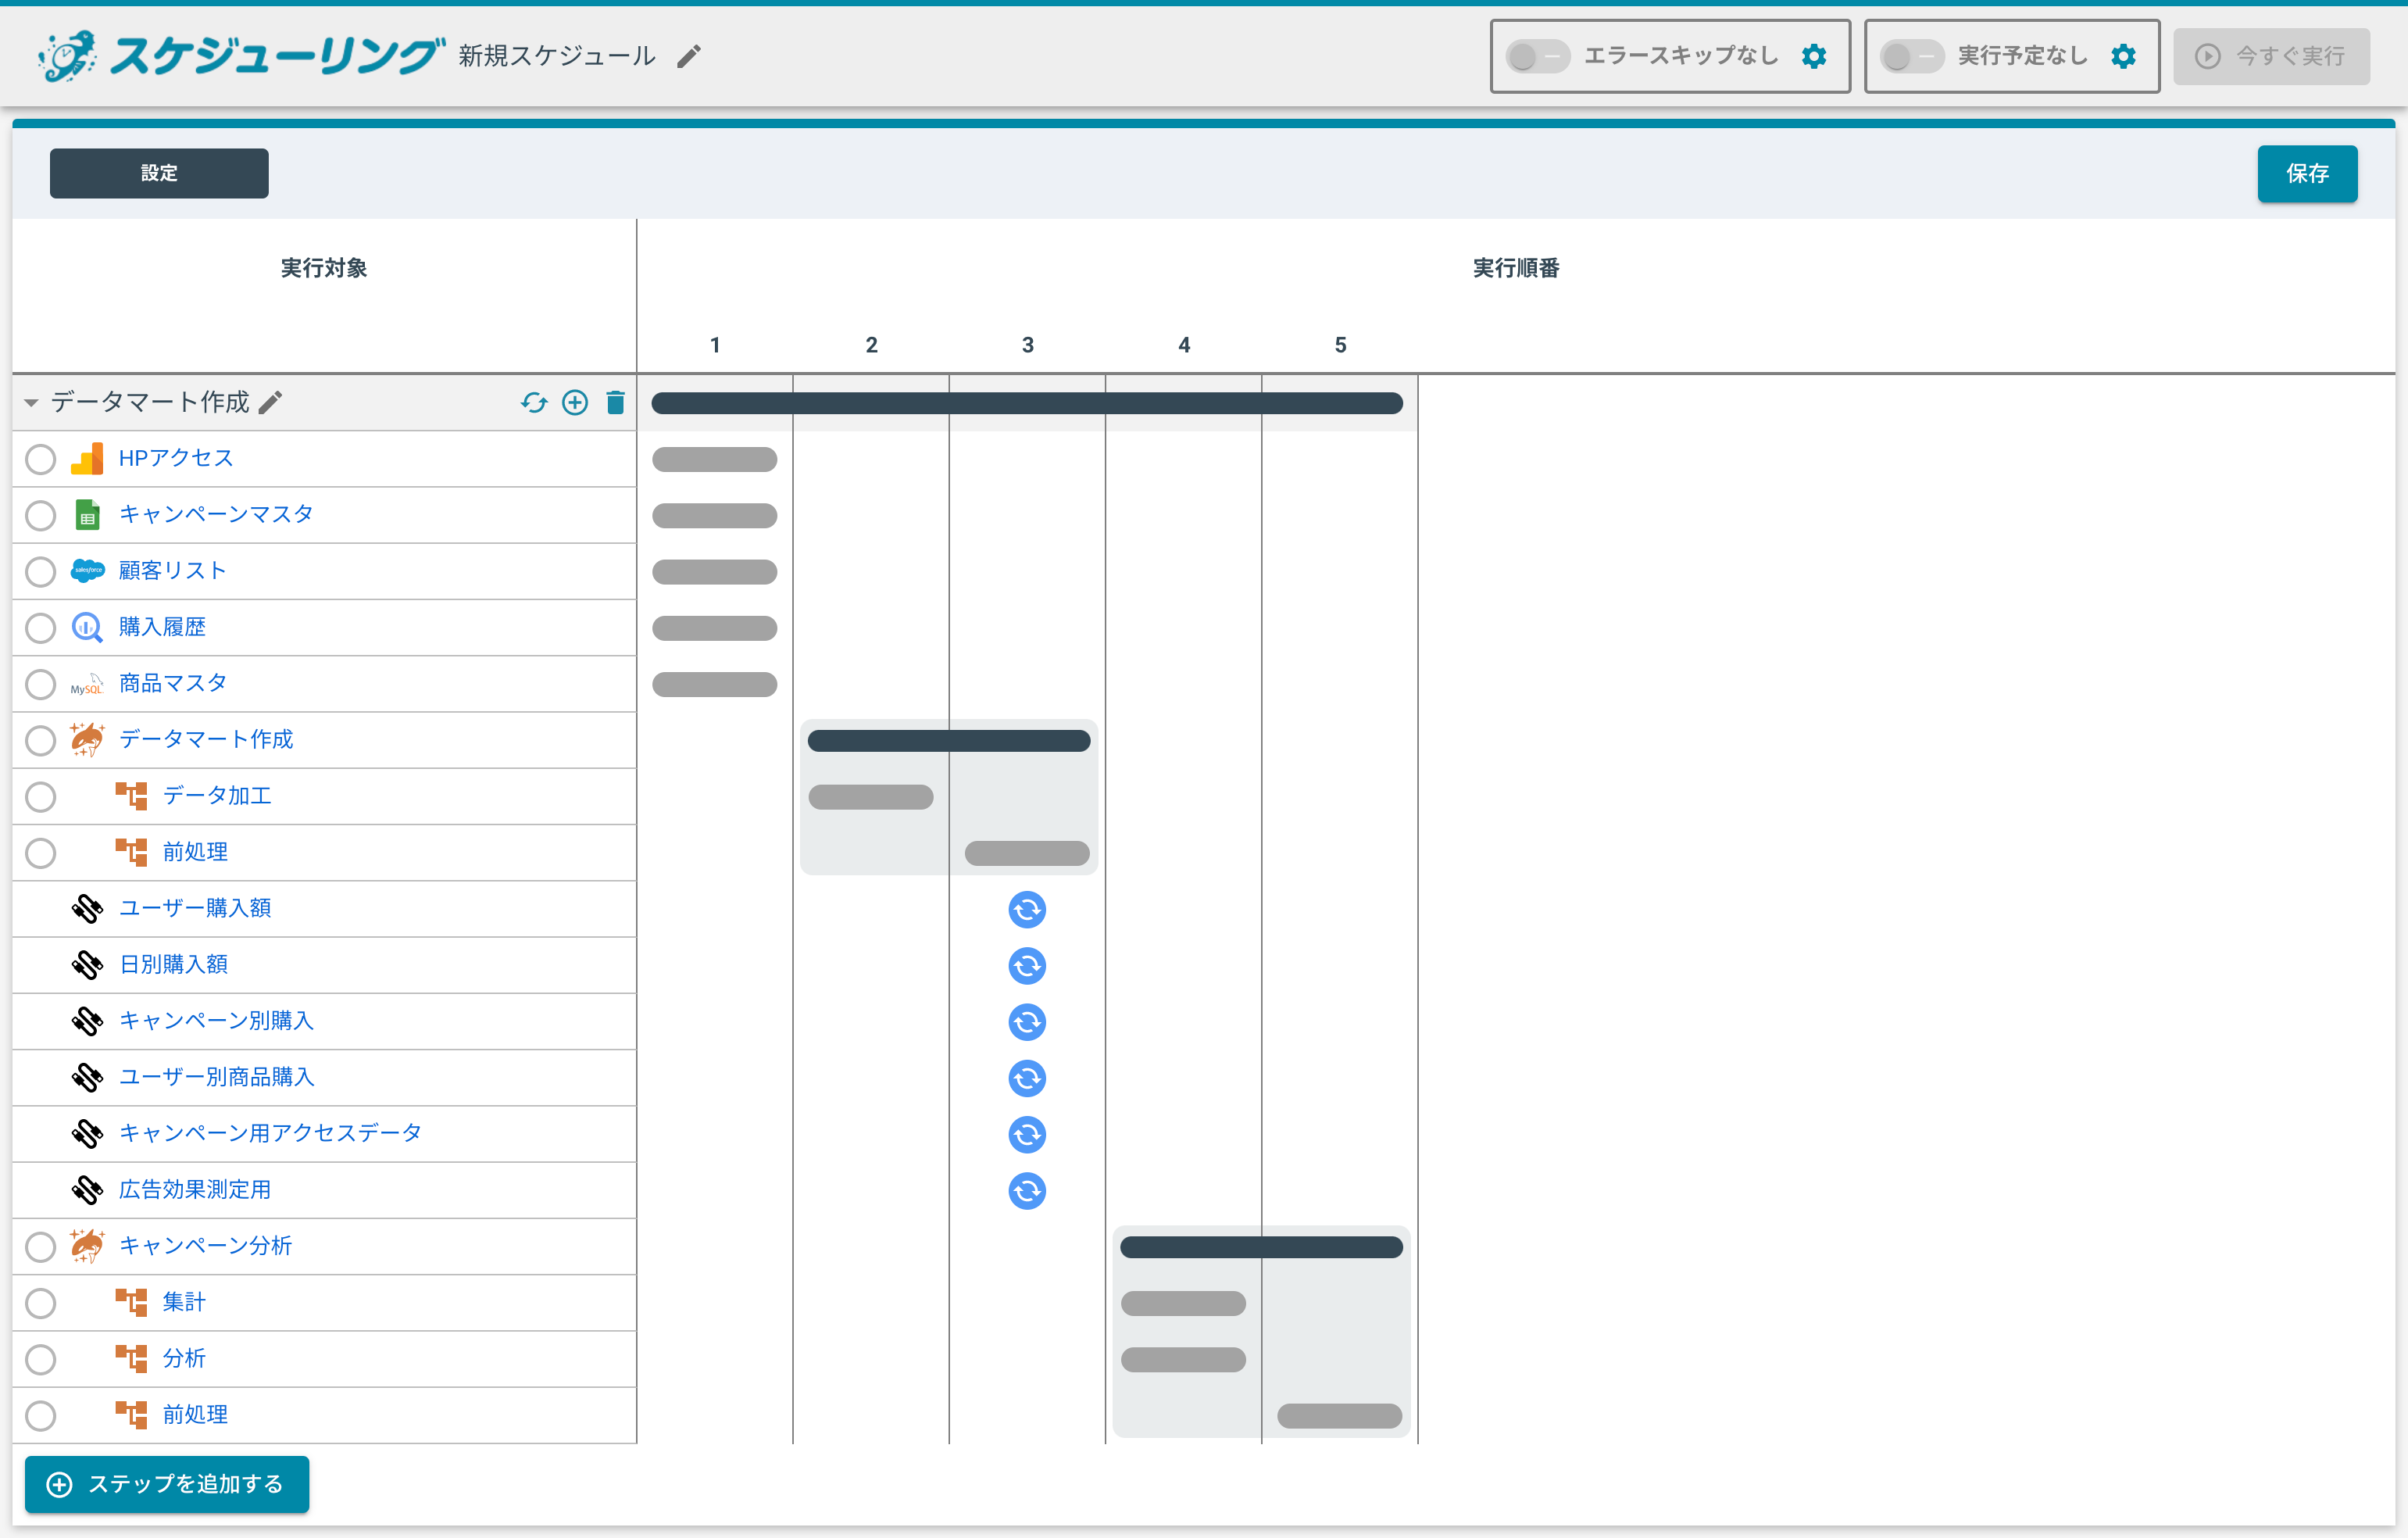Click the pencil icon next to 新規スケジュール
This screenshot has height=1538, width=2408.
pyautogui.click(x=689, y=56)
